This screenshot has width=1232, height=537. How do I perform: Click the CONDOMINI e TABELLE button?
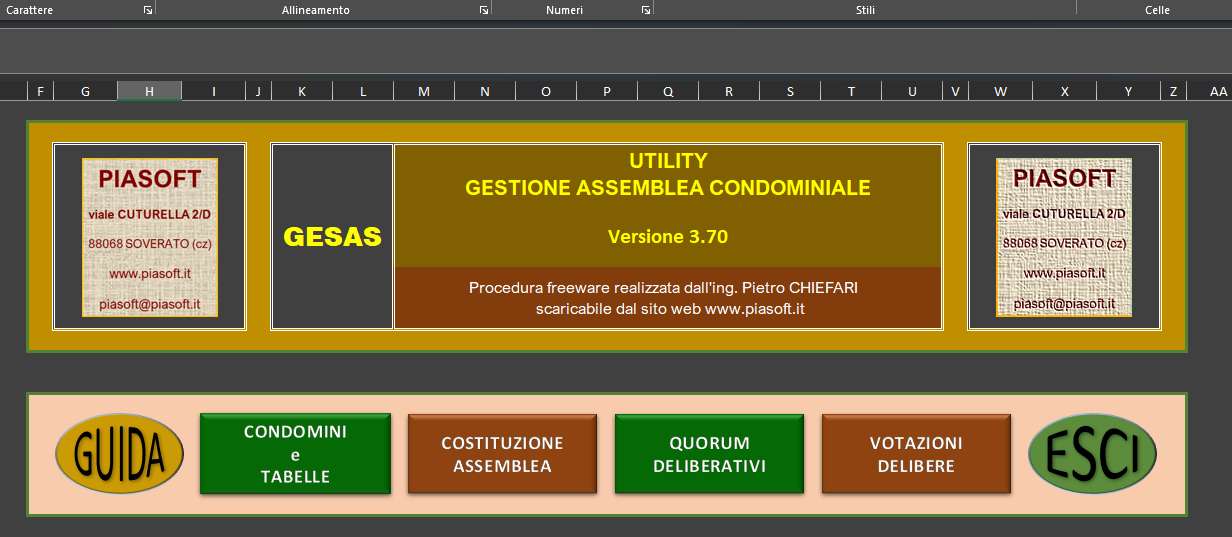point(295,454)
